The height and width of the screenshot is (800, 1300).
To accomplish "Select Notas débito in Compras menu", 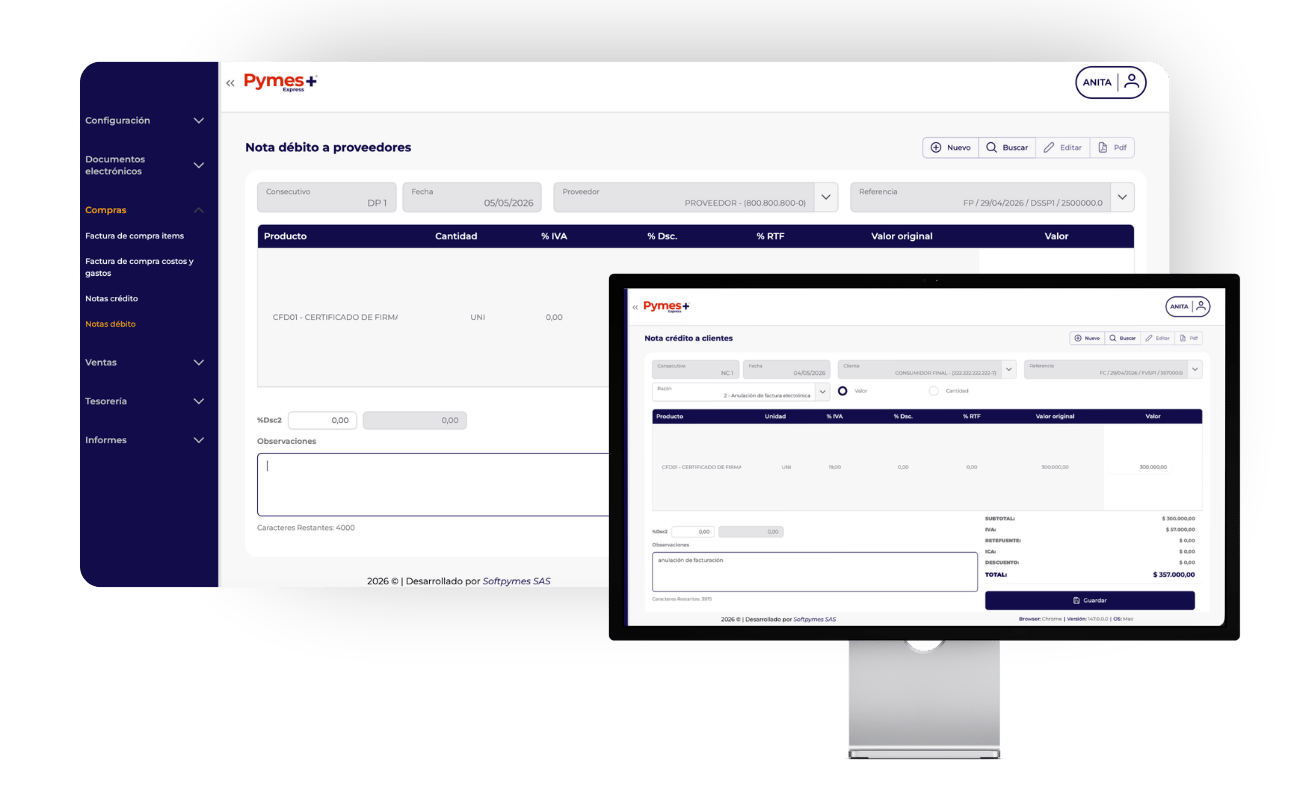I will [110, 324].
